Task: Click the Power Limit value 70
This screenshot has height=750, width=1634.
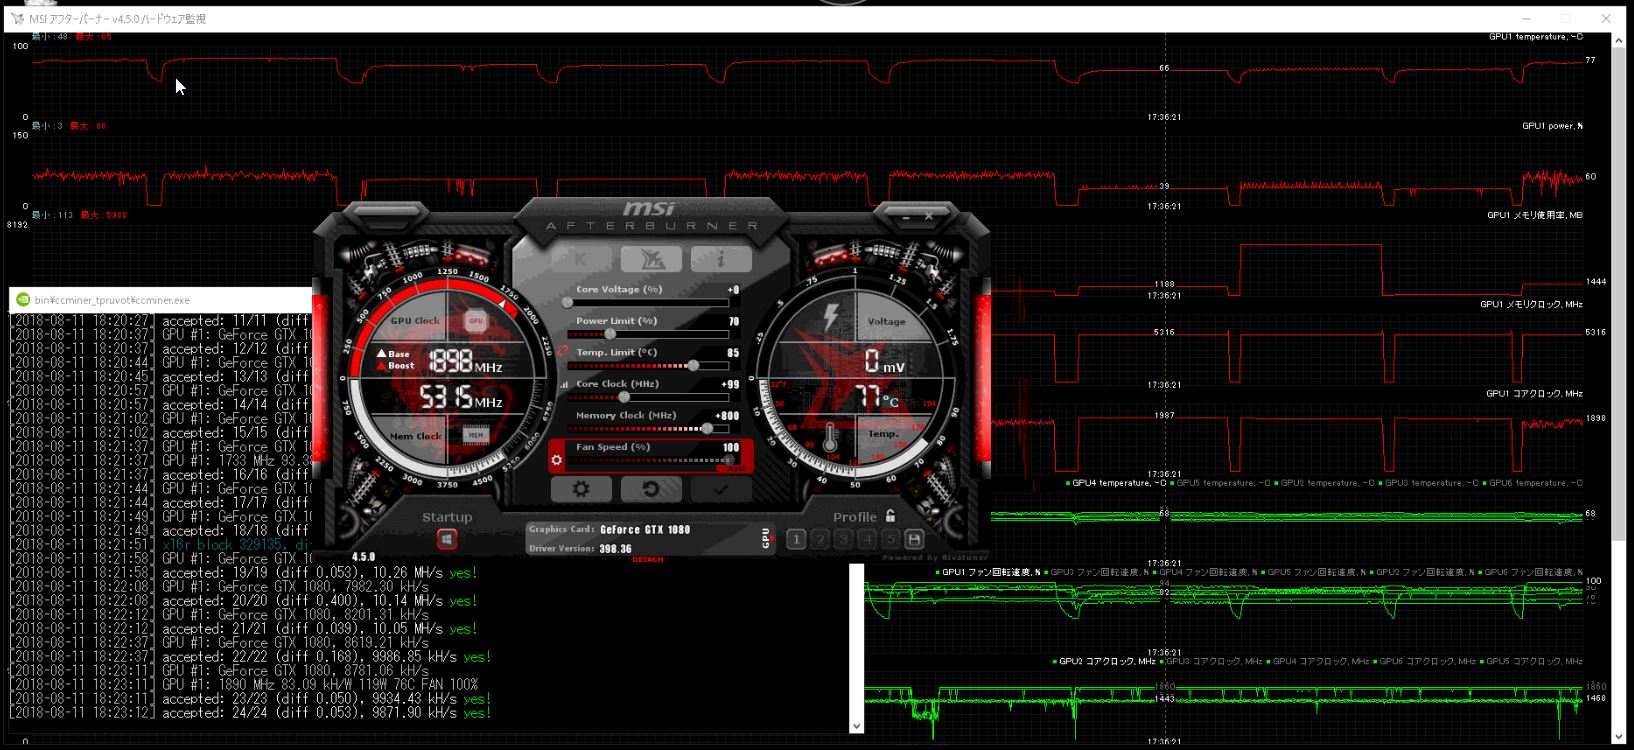Action: click(734, 321)
